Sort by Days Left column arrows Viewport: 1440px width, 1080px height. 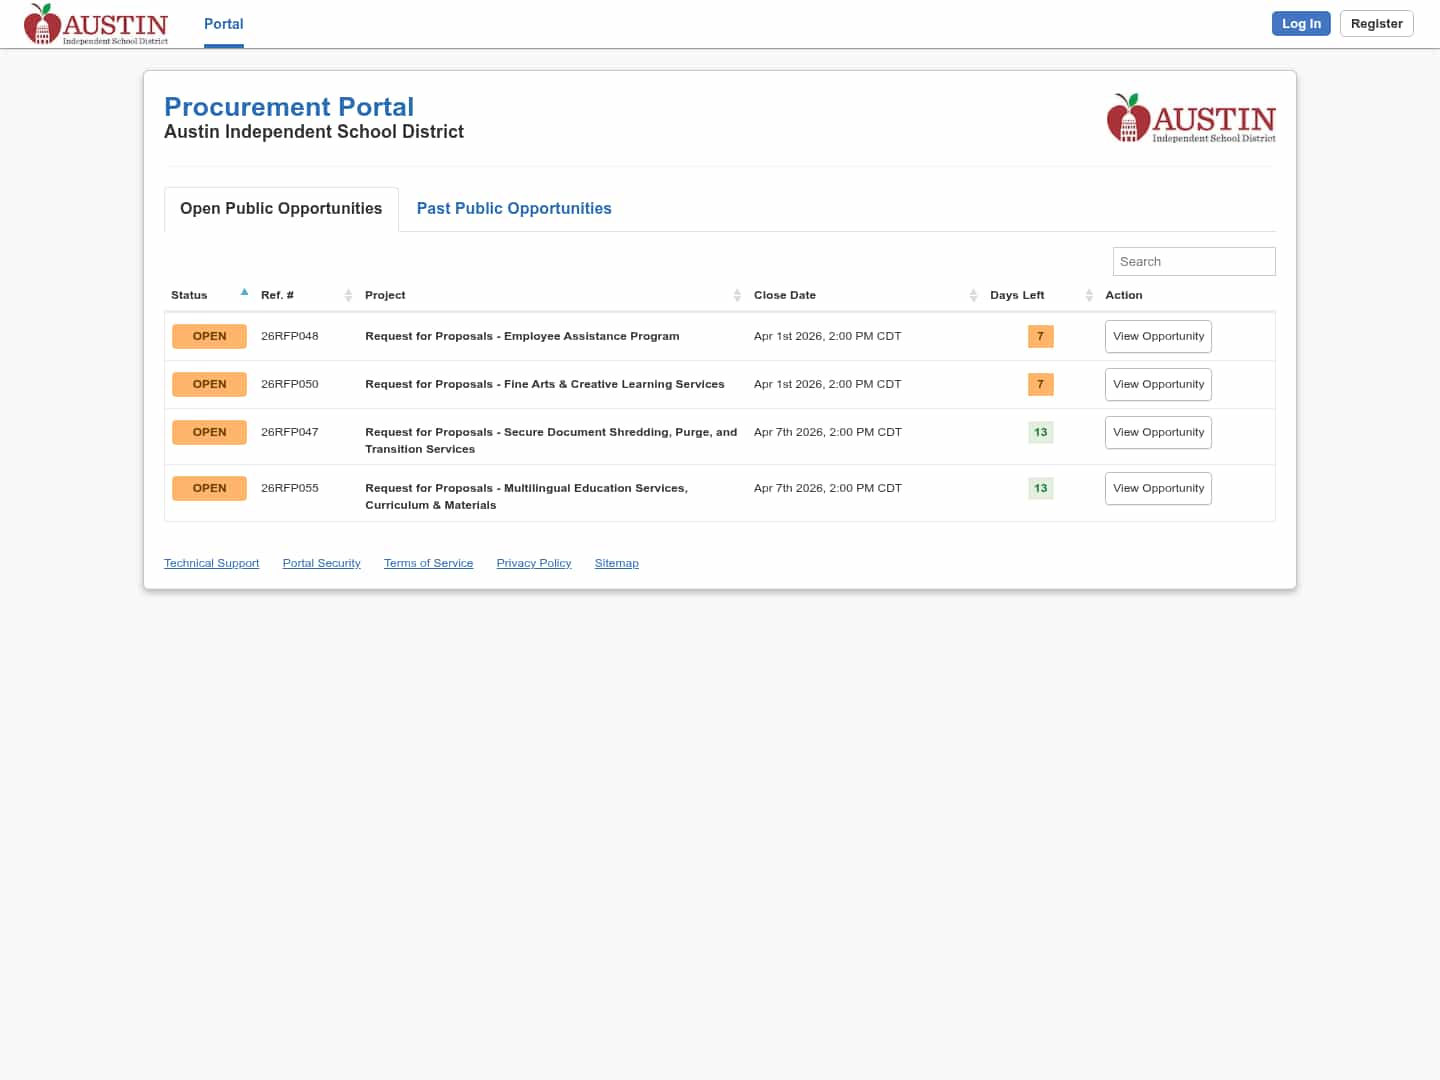[1089, 295]
